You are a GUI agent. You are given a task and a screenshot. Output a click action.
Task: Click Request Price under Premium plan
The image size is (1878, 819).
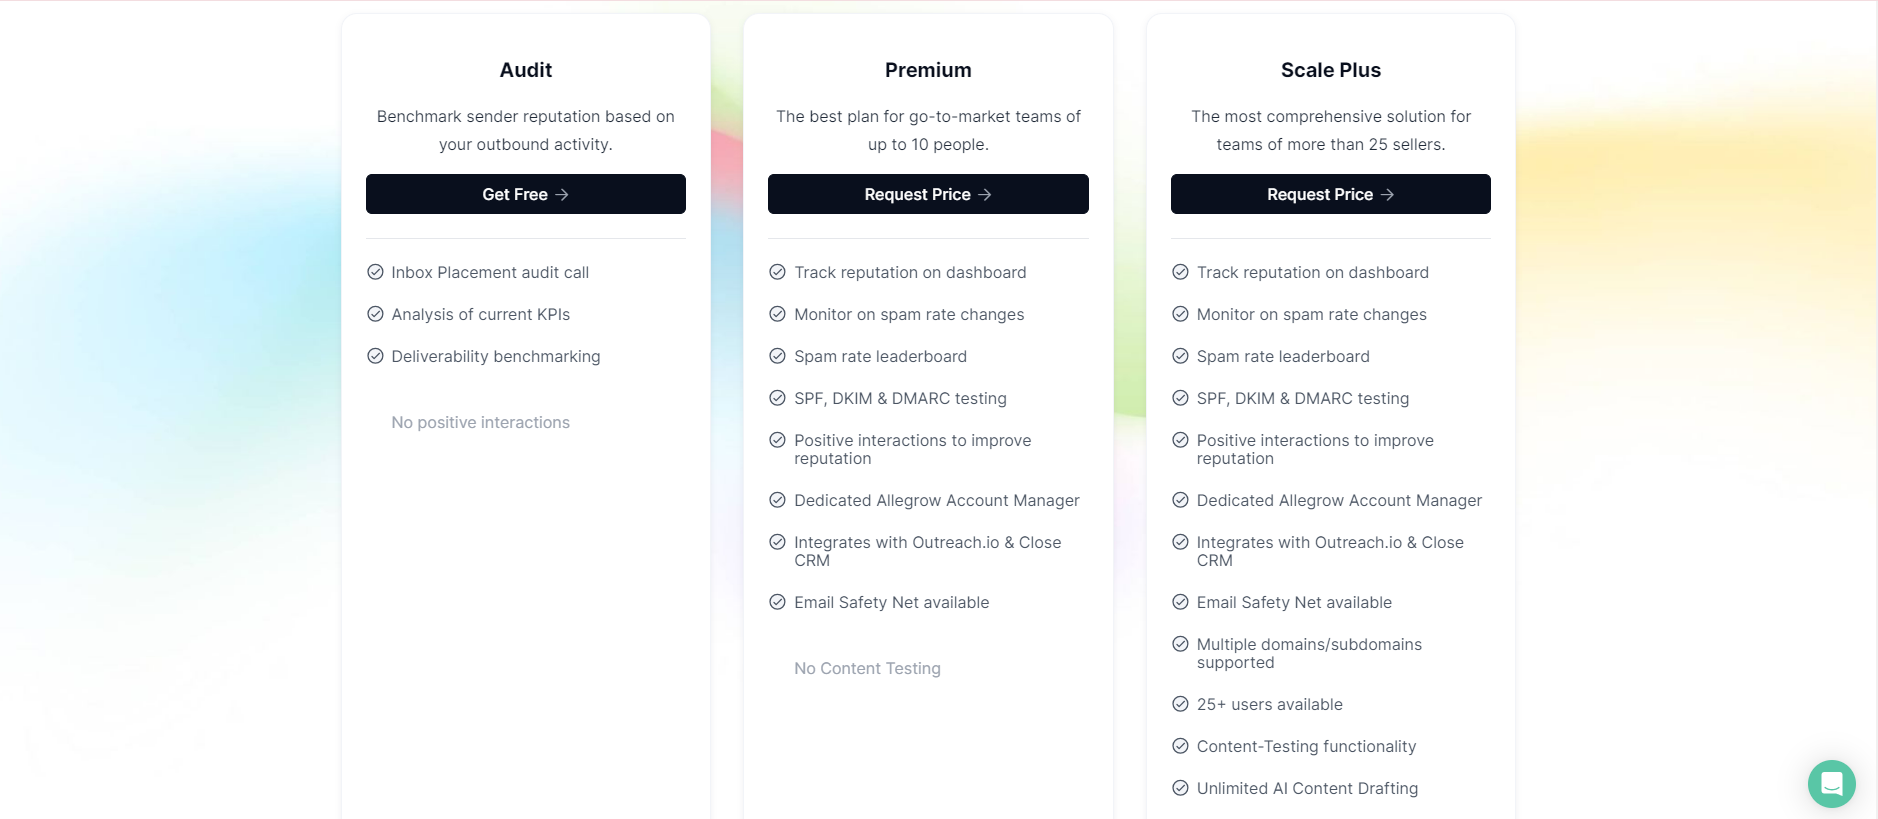coord(927,194)
